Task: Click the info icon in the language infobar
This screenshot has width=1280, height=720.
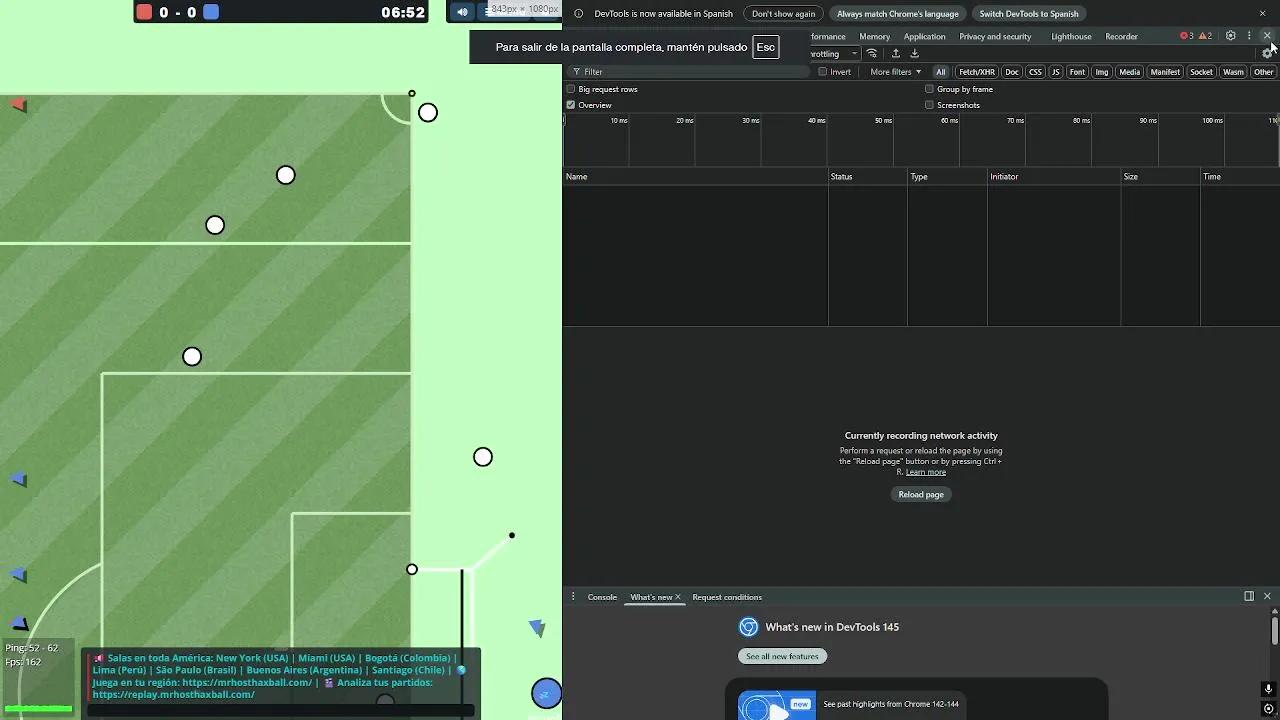Action: (578, 14)
